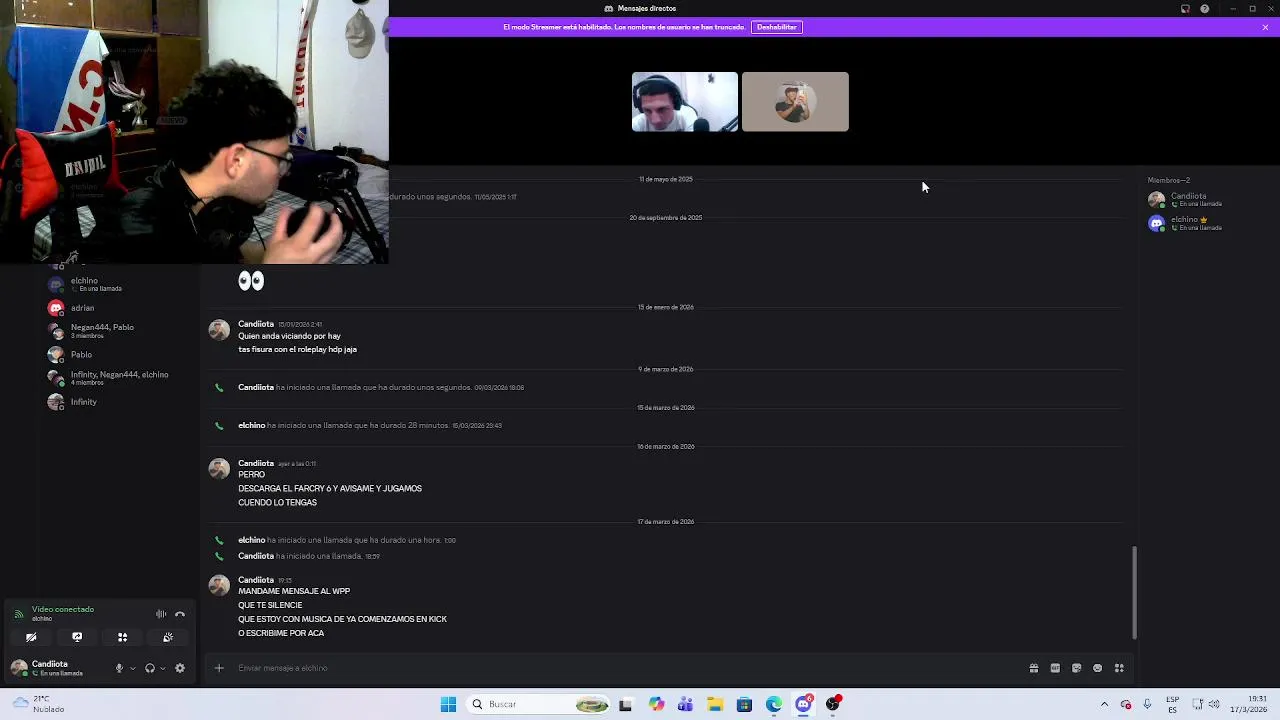
Task: Expand headphone output options arrow
Action: pyautogui.click(x=163, y=668)
